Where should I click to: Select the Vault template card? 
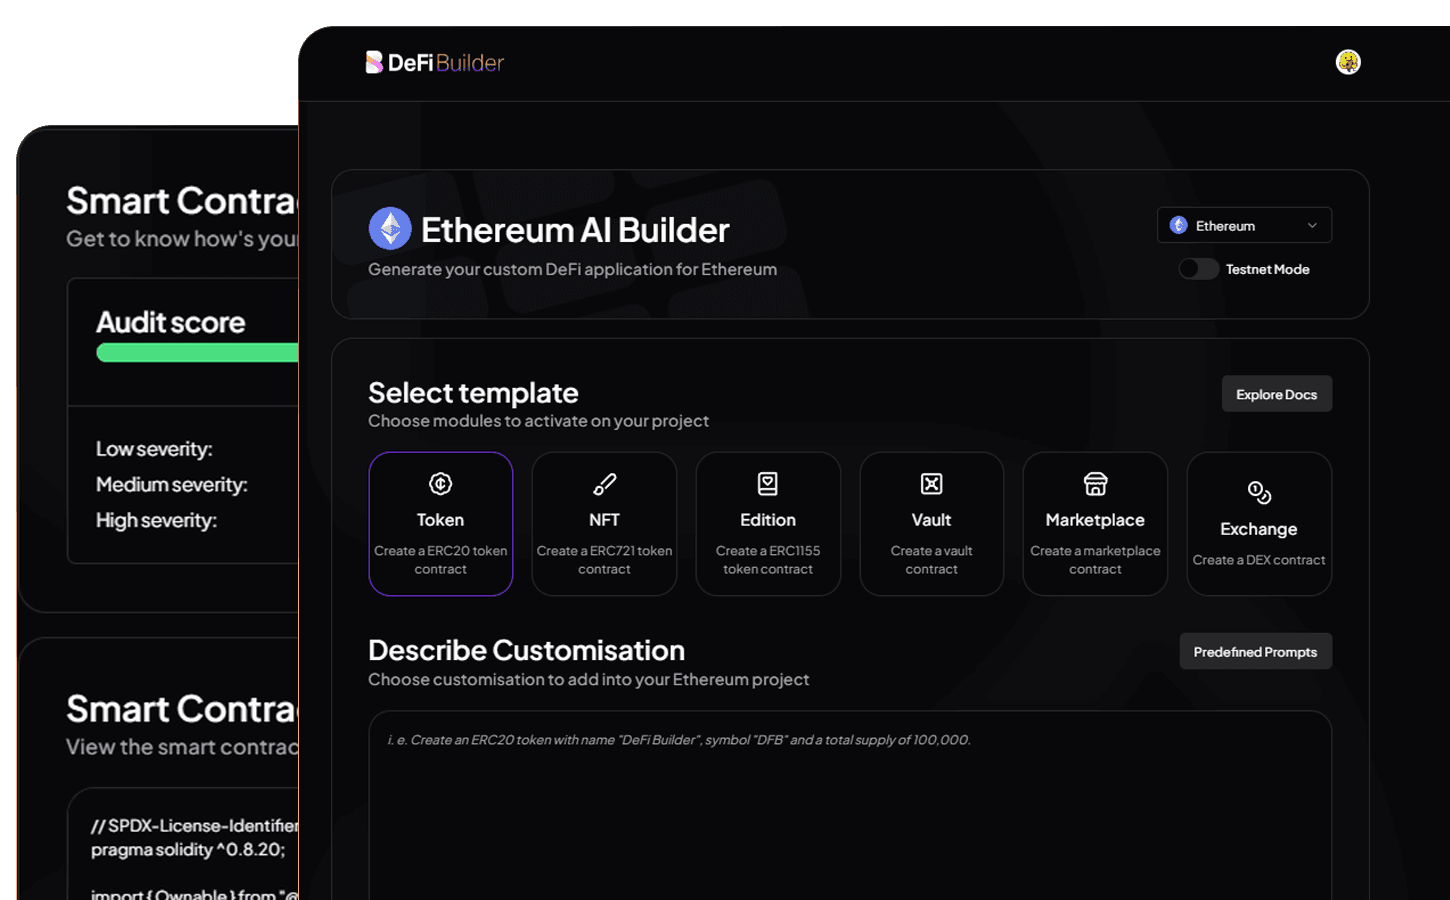pyautogui.click(x=931, y=524)
